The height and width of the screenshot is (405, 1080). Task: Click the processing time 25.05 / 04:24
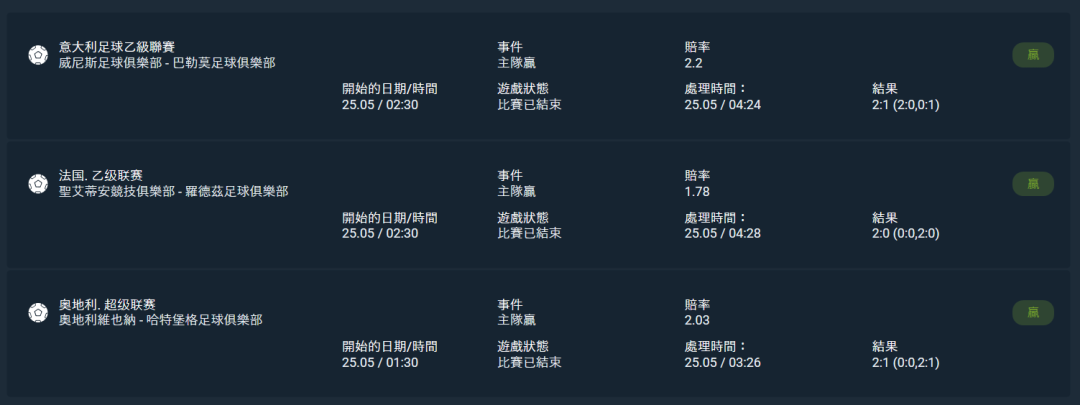pyautogui.click(x=723, y=105)
